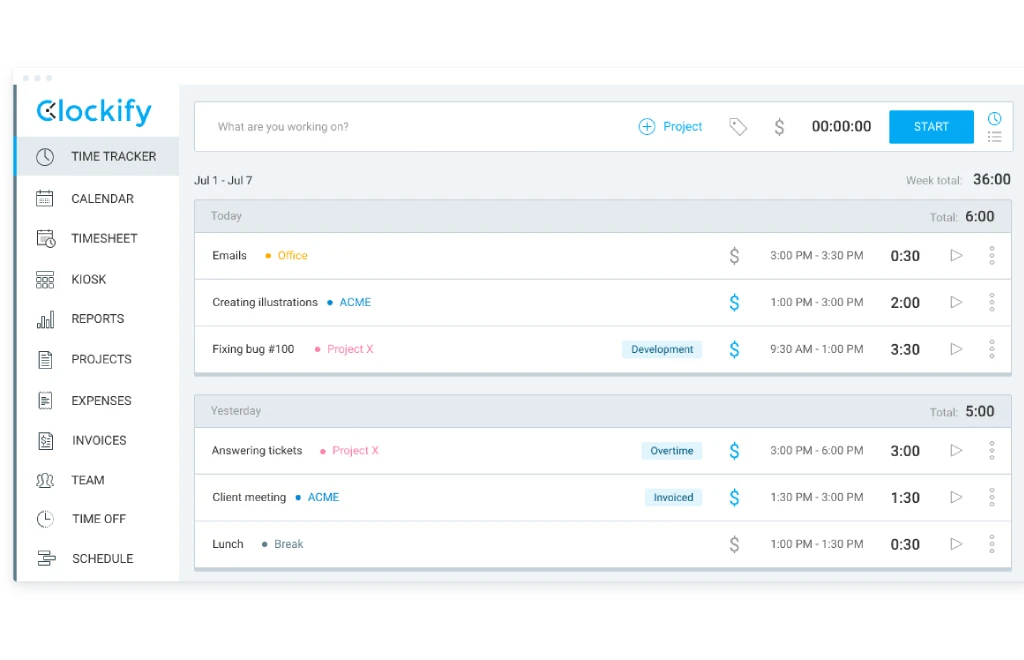Click the Team icon in the sidebar
This screenshot has width=1024, height=660.
pyautogui.click(x=45, y=480)
